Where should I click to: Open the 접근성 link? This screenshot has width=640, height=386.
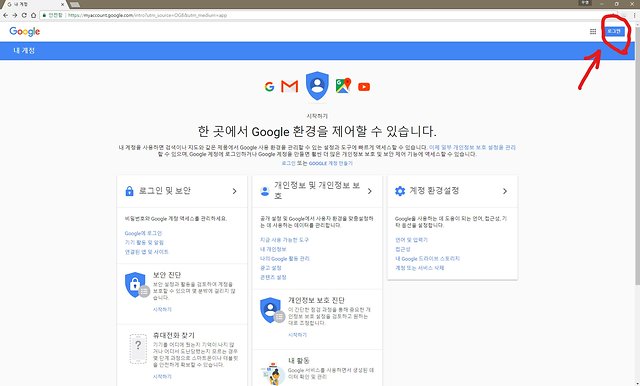coord(402,249)
